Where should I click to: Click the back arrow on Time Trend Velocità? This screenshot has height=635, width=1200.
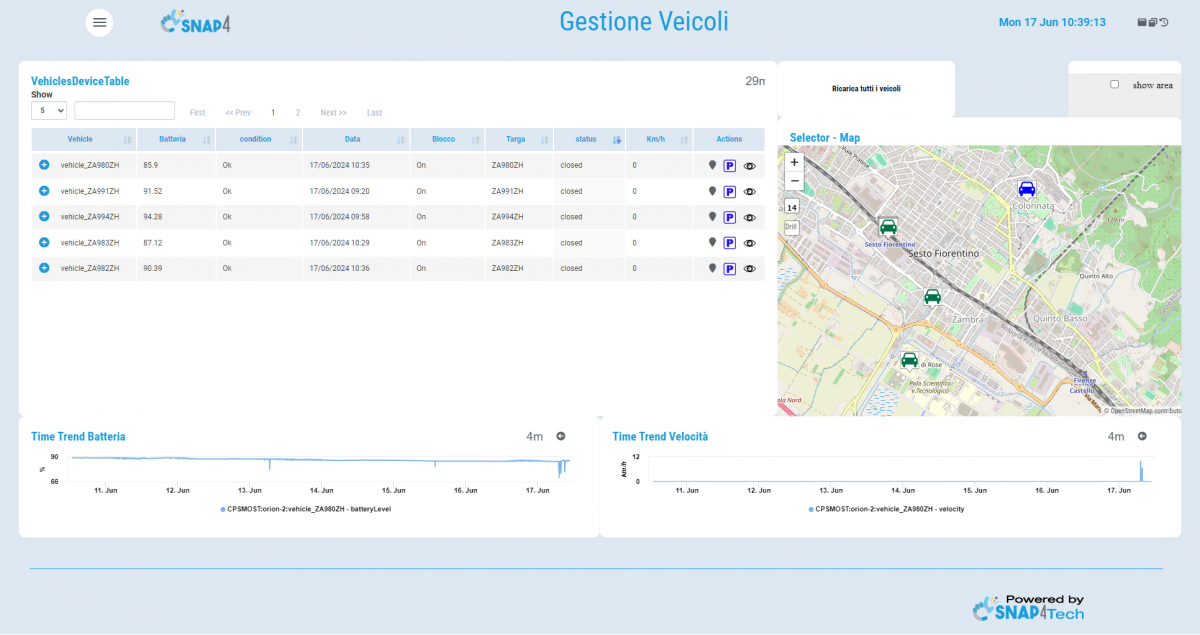click(1142, 436)
